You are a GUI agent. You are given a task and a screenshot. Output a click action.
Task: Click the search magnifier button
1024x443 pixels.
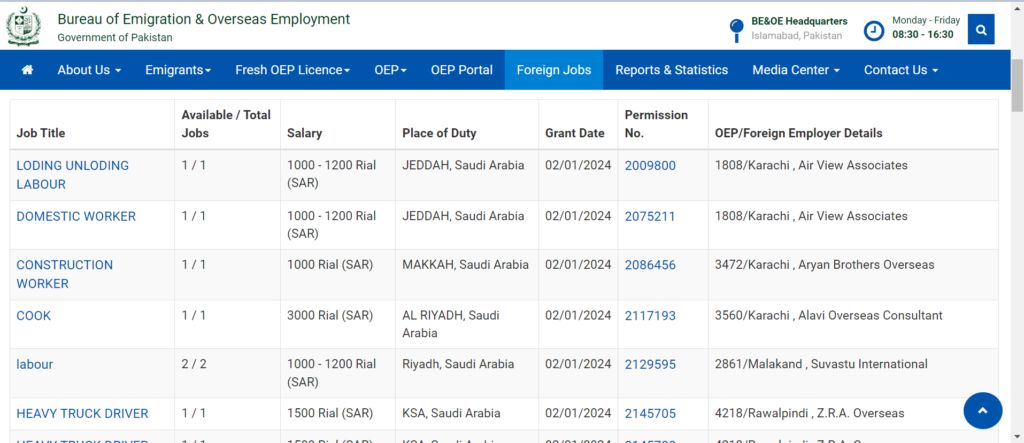coord(981,30)
